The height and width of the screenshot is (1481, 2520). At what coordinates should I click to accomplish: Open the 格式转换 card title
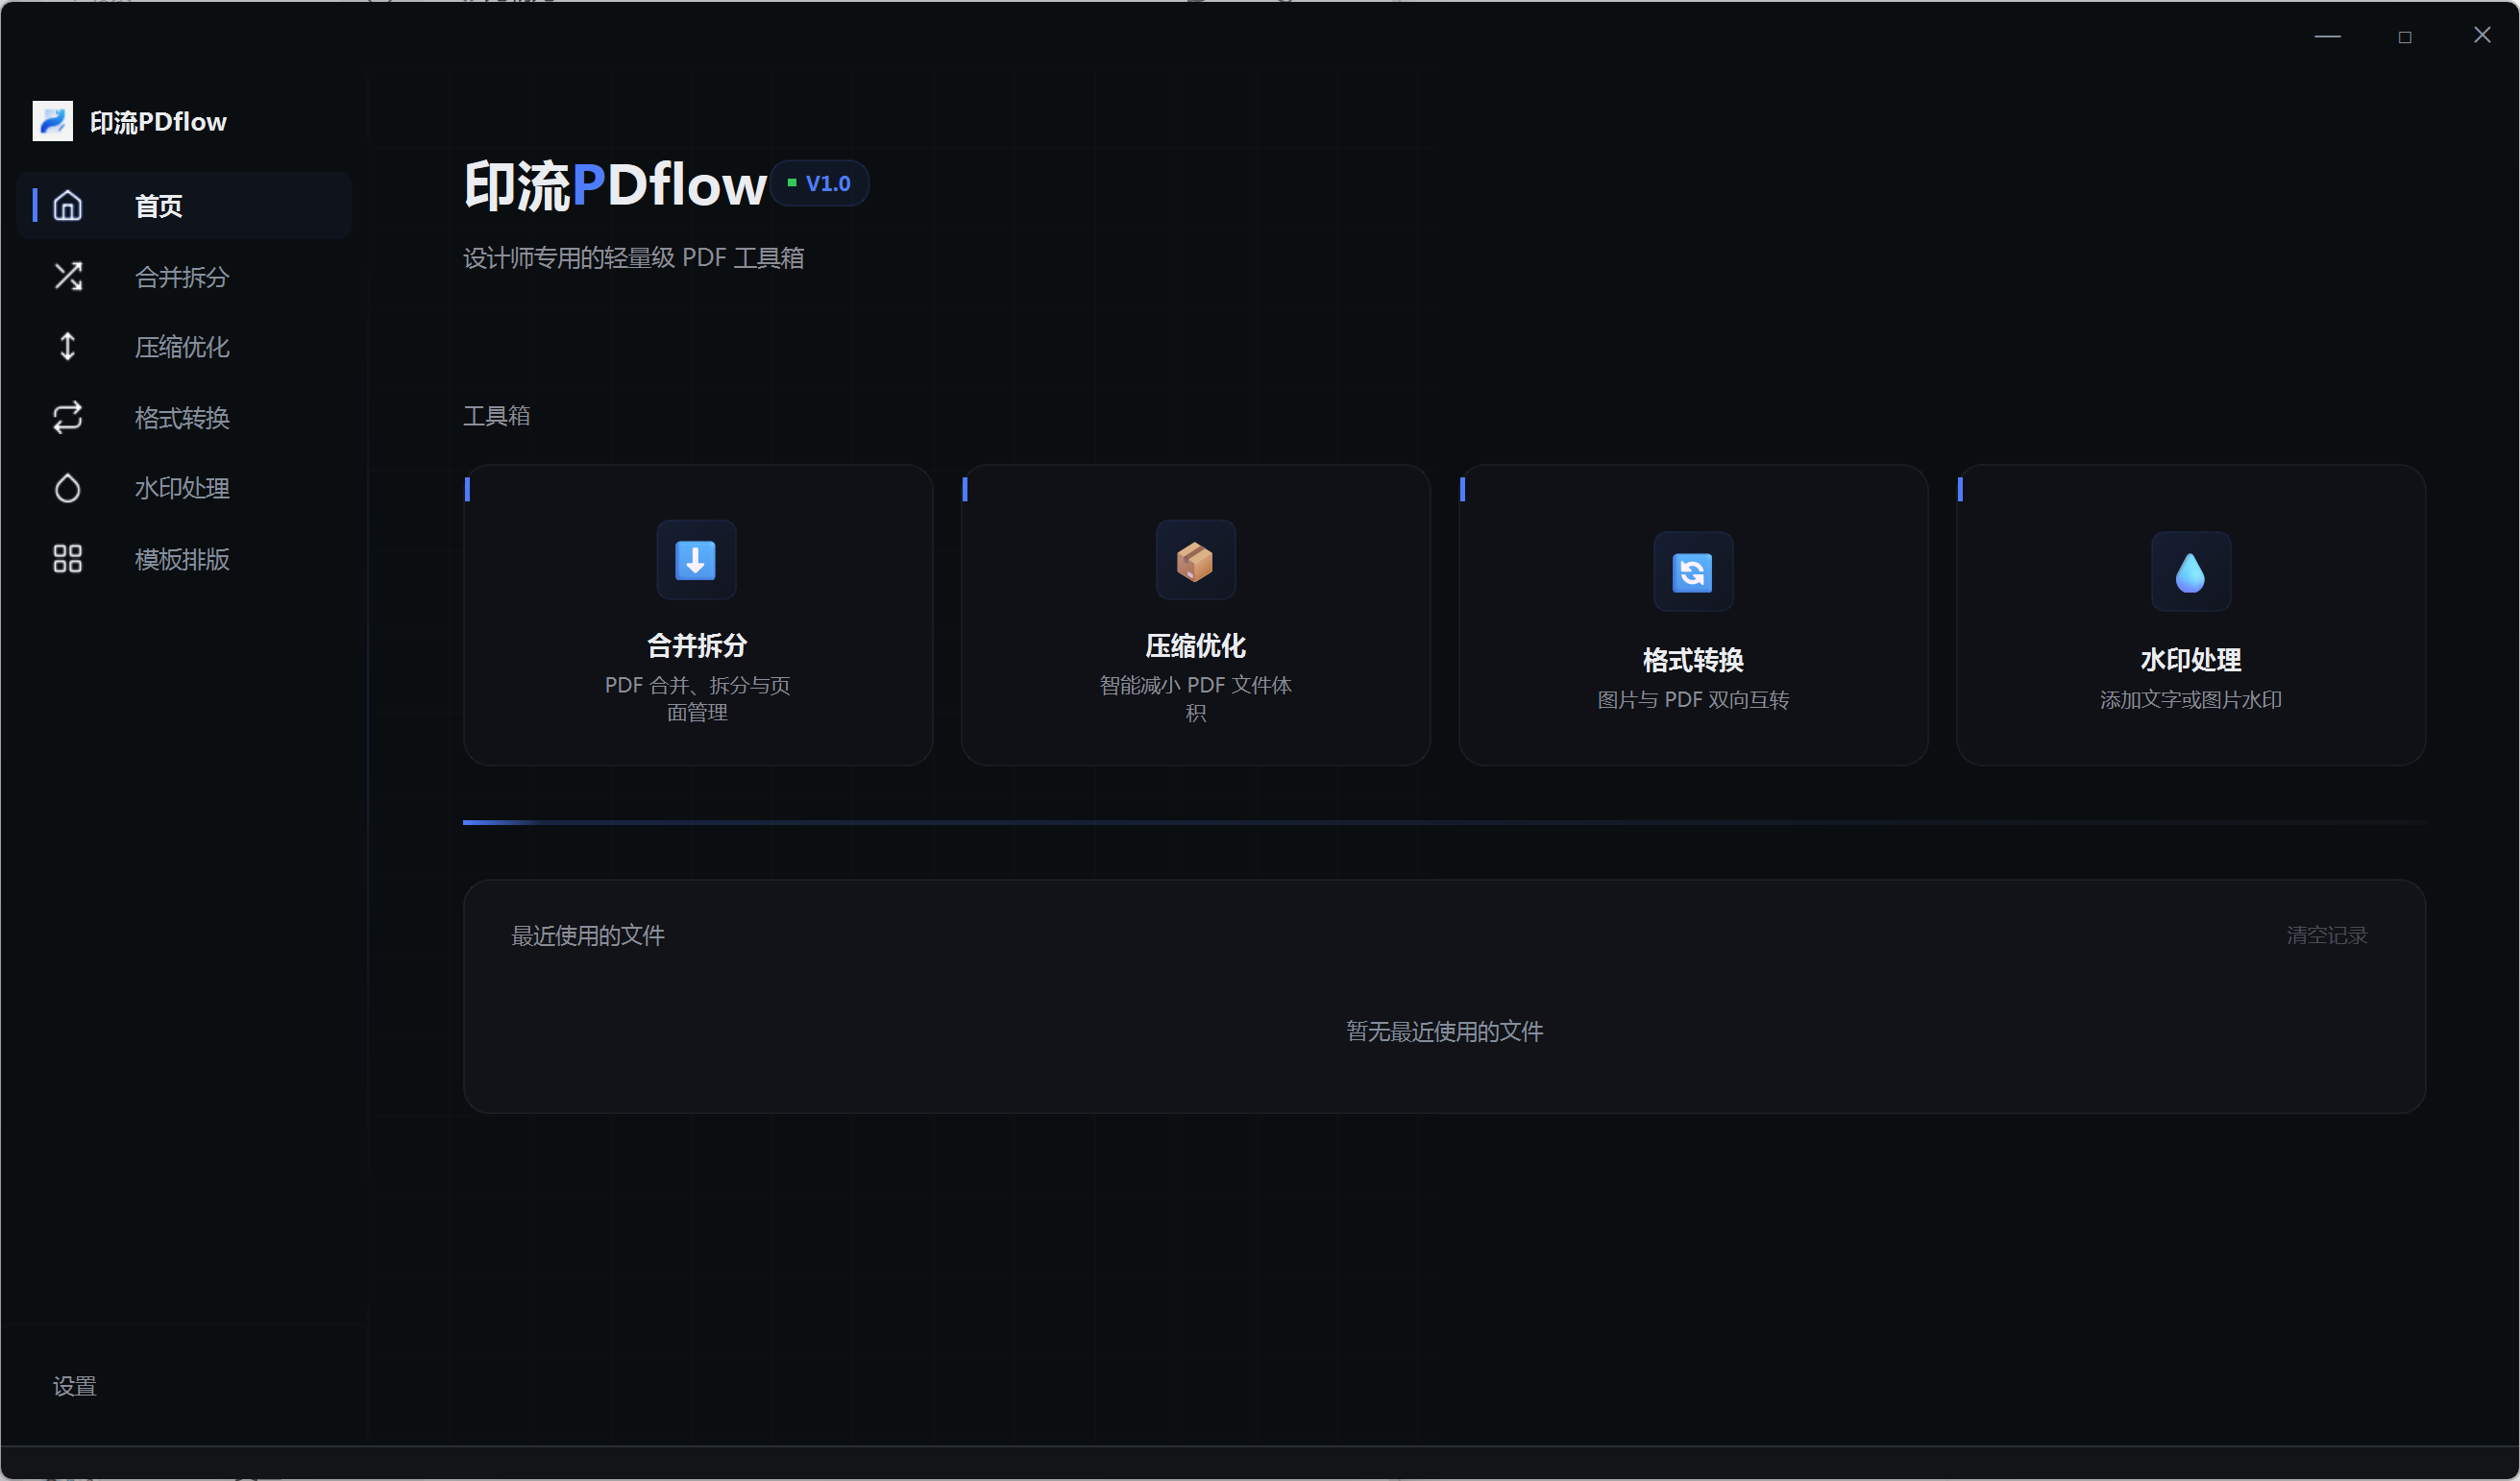[x=1692, y=660]
